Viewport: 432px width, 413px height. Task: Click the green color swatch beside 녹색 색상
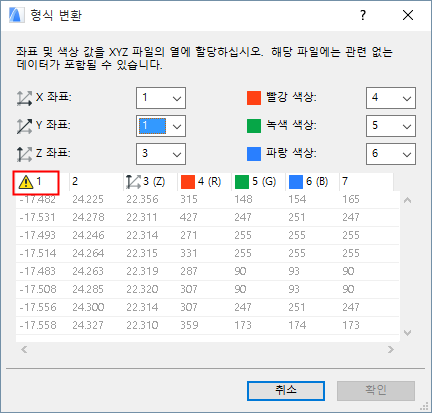[254, 126]
